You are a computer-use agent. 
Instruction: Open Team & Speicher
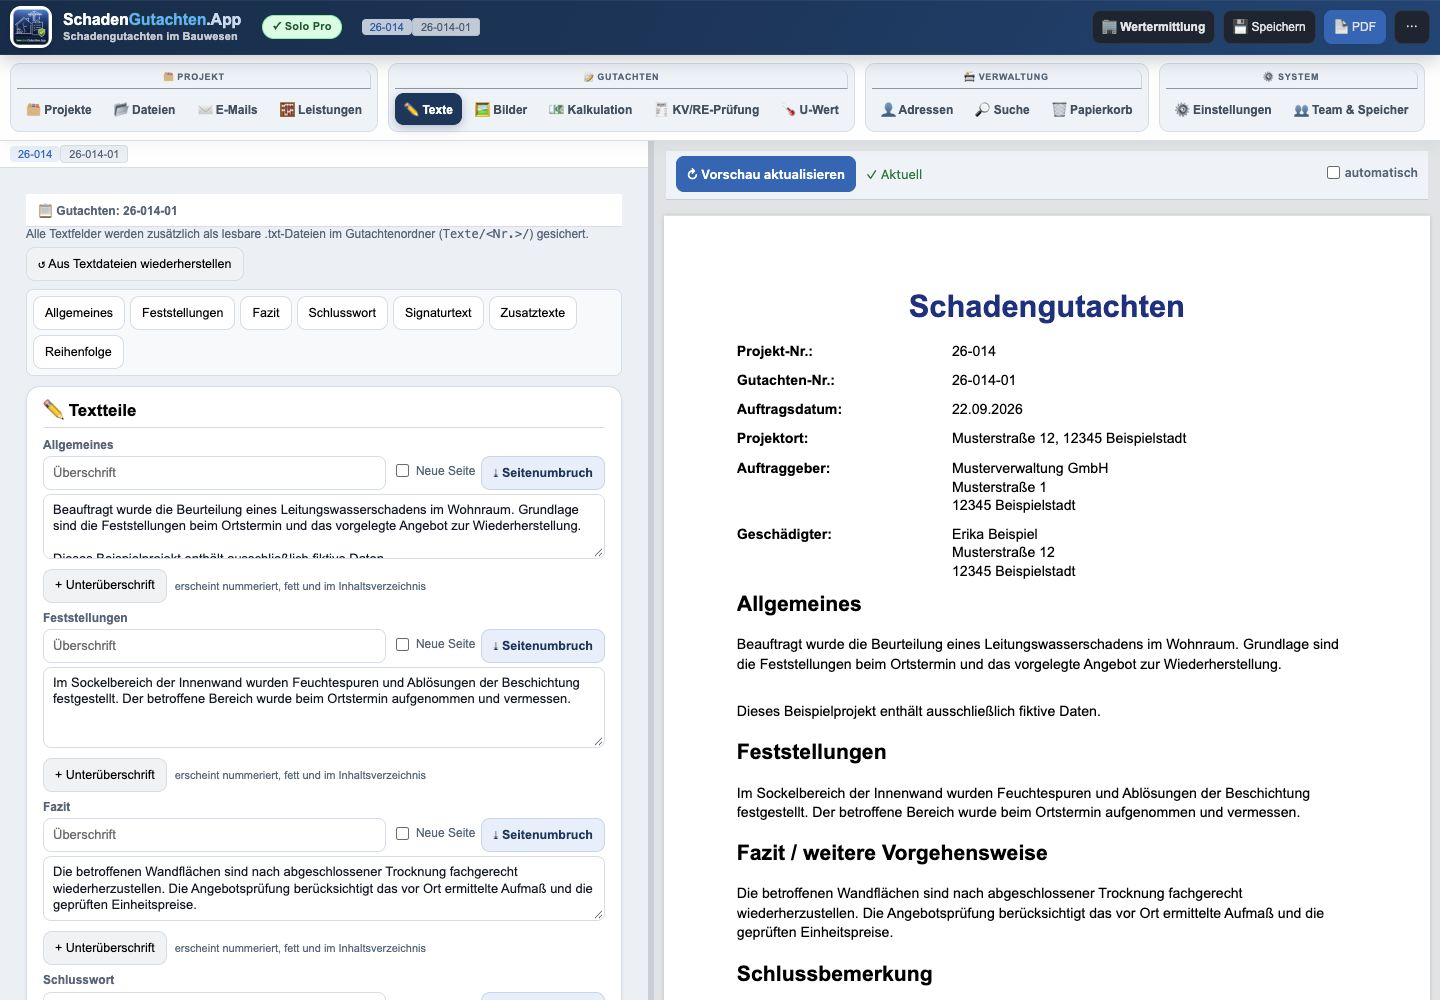point(1351,110)
